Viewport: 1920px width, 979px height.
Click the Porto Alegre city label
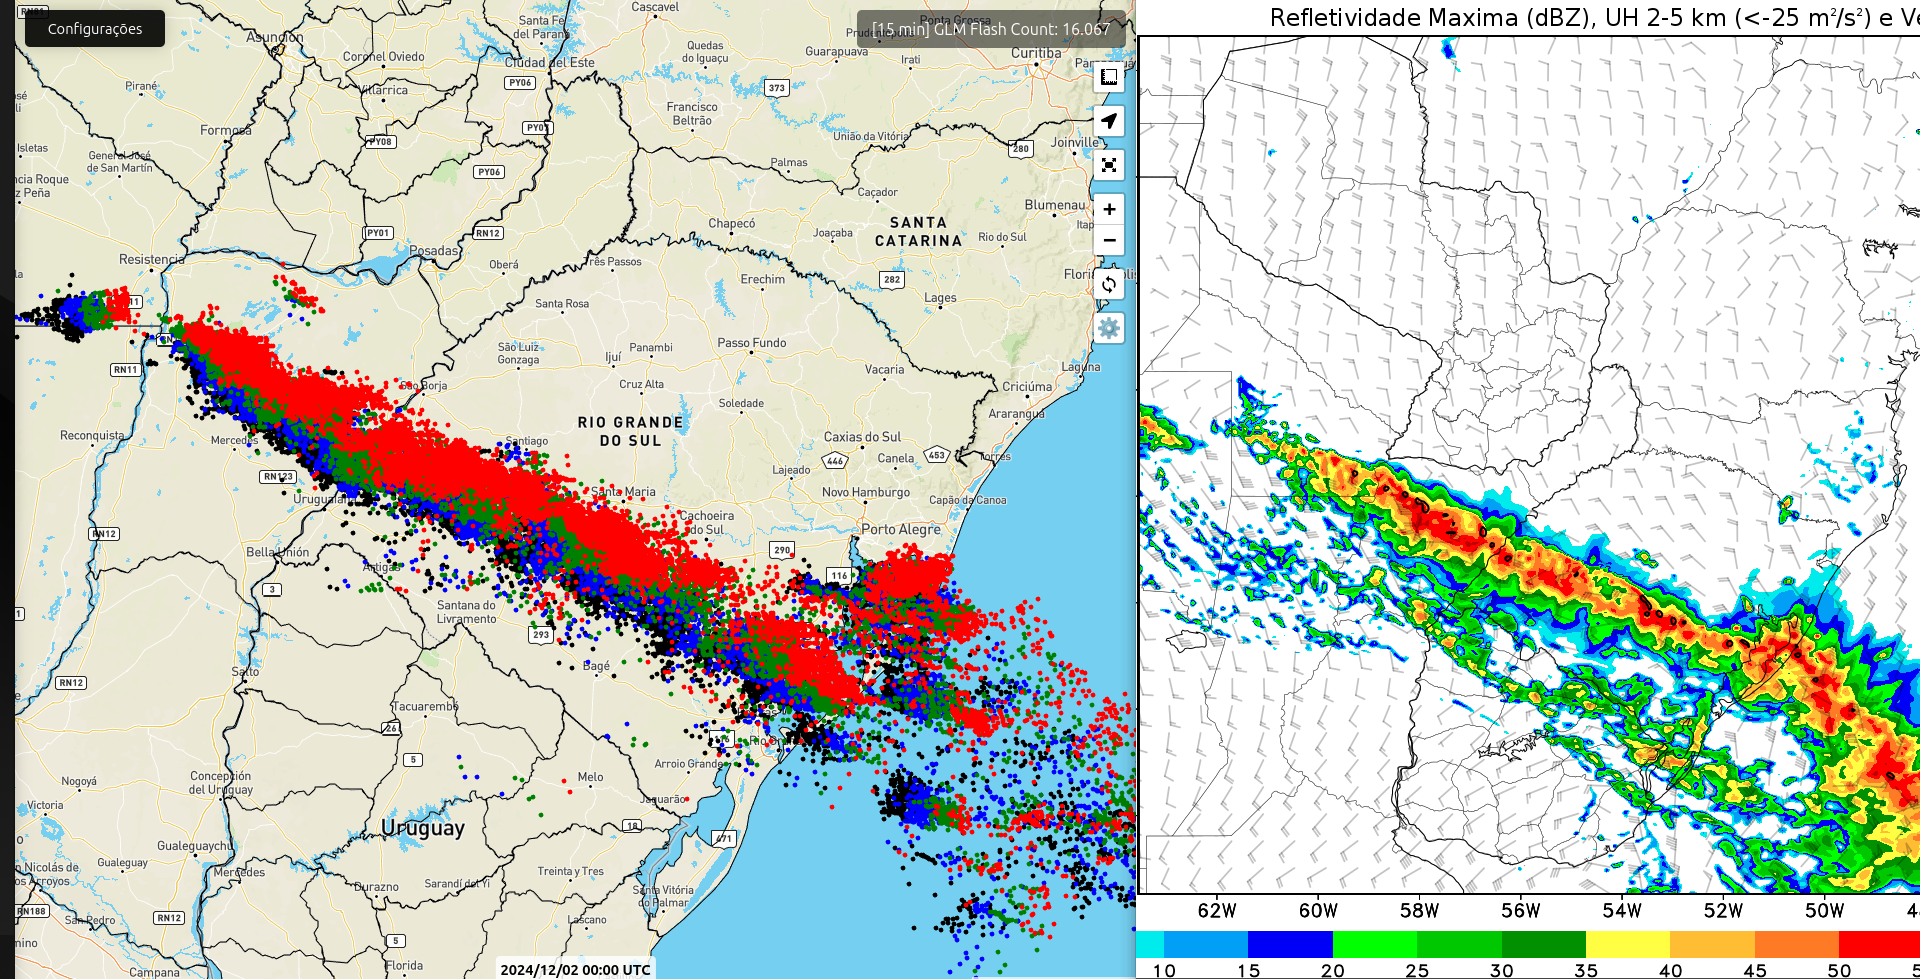(x=901, y=529)
